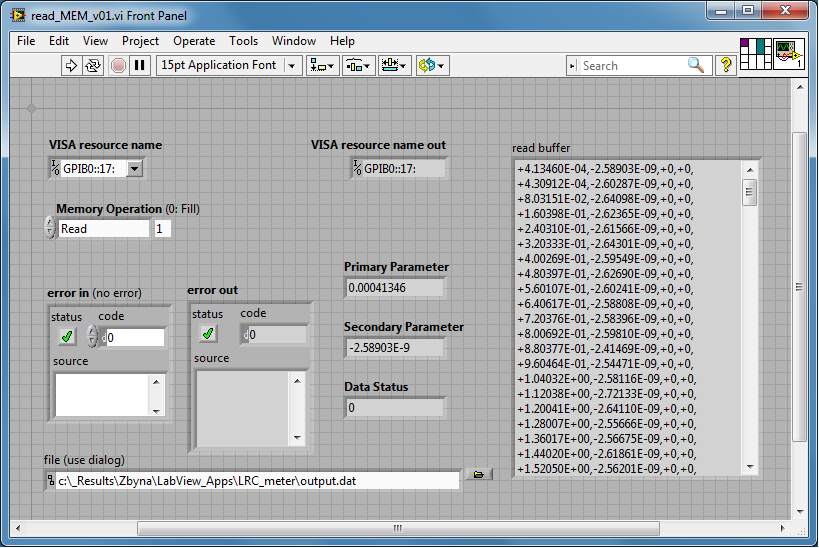This screenshot has height=548, width=819.
Task: Click the output.dat file path field
Action: (x=258, y=481)
